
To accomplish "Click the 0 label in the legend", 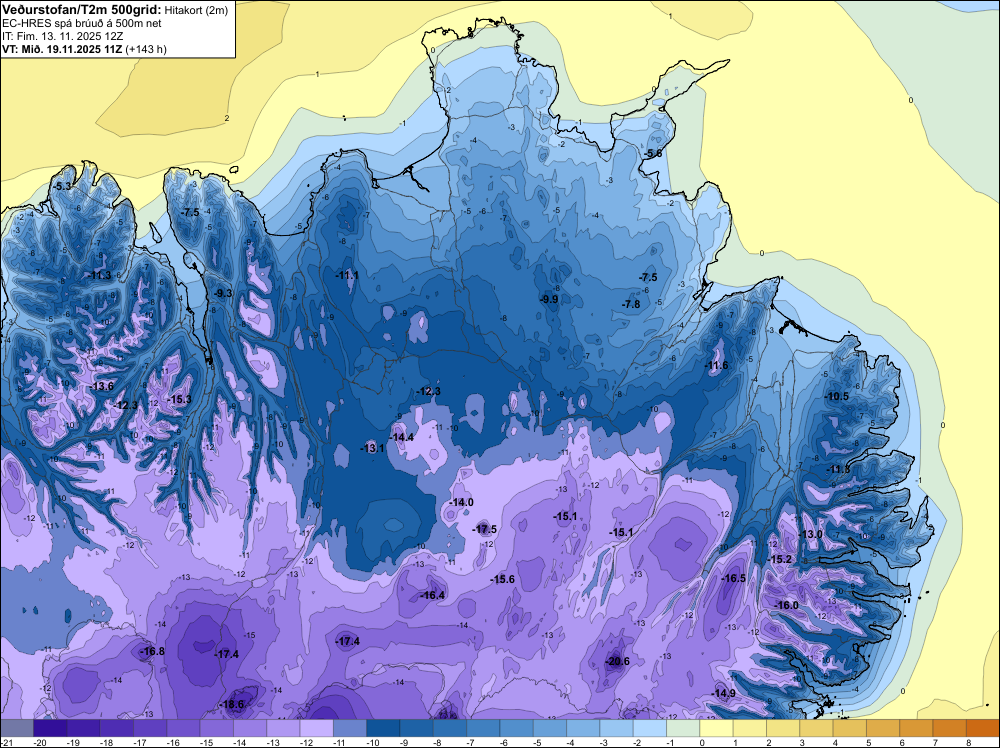I will 701,742.
